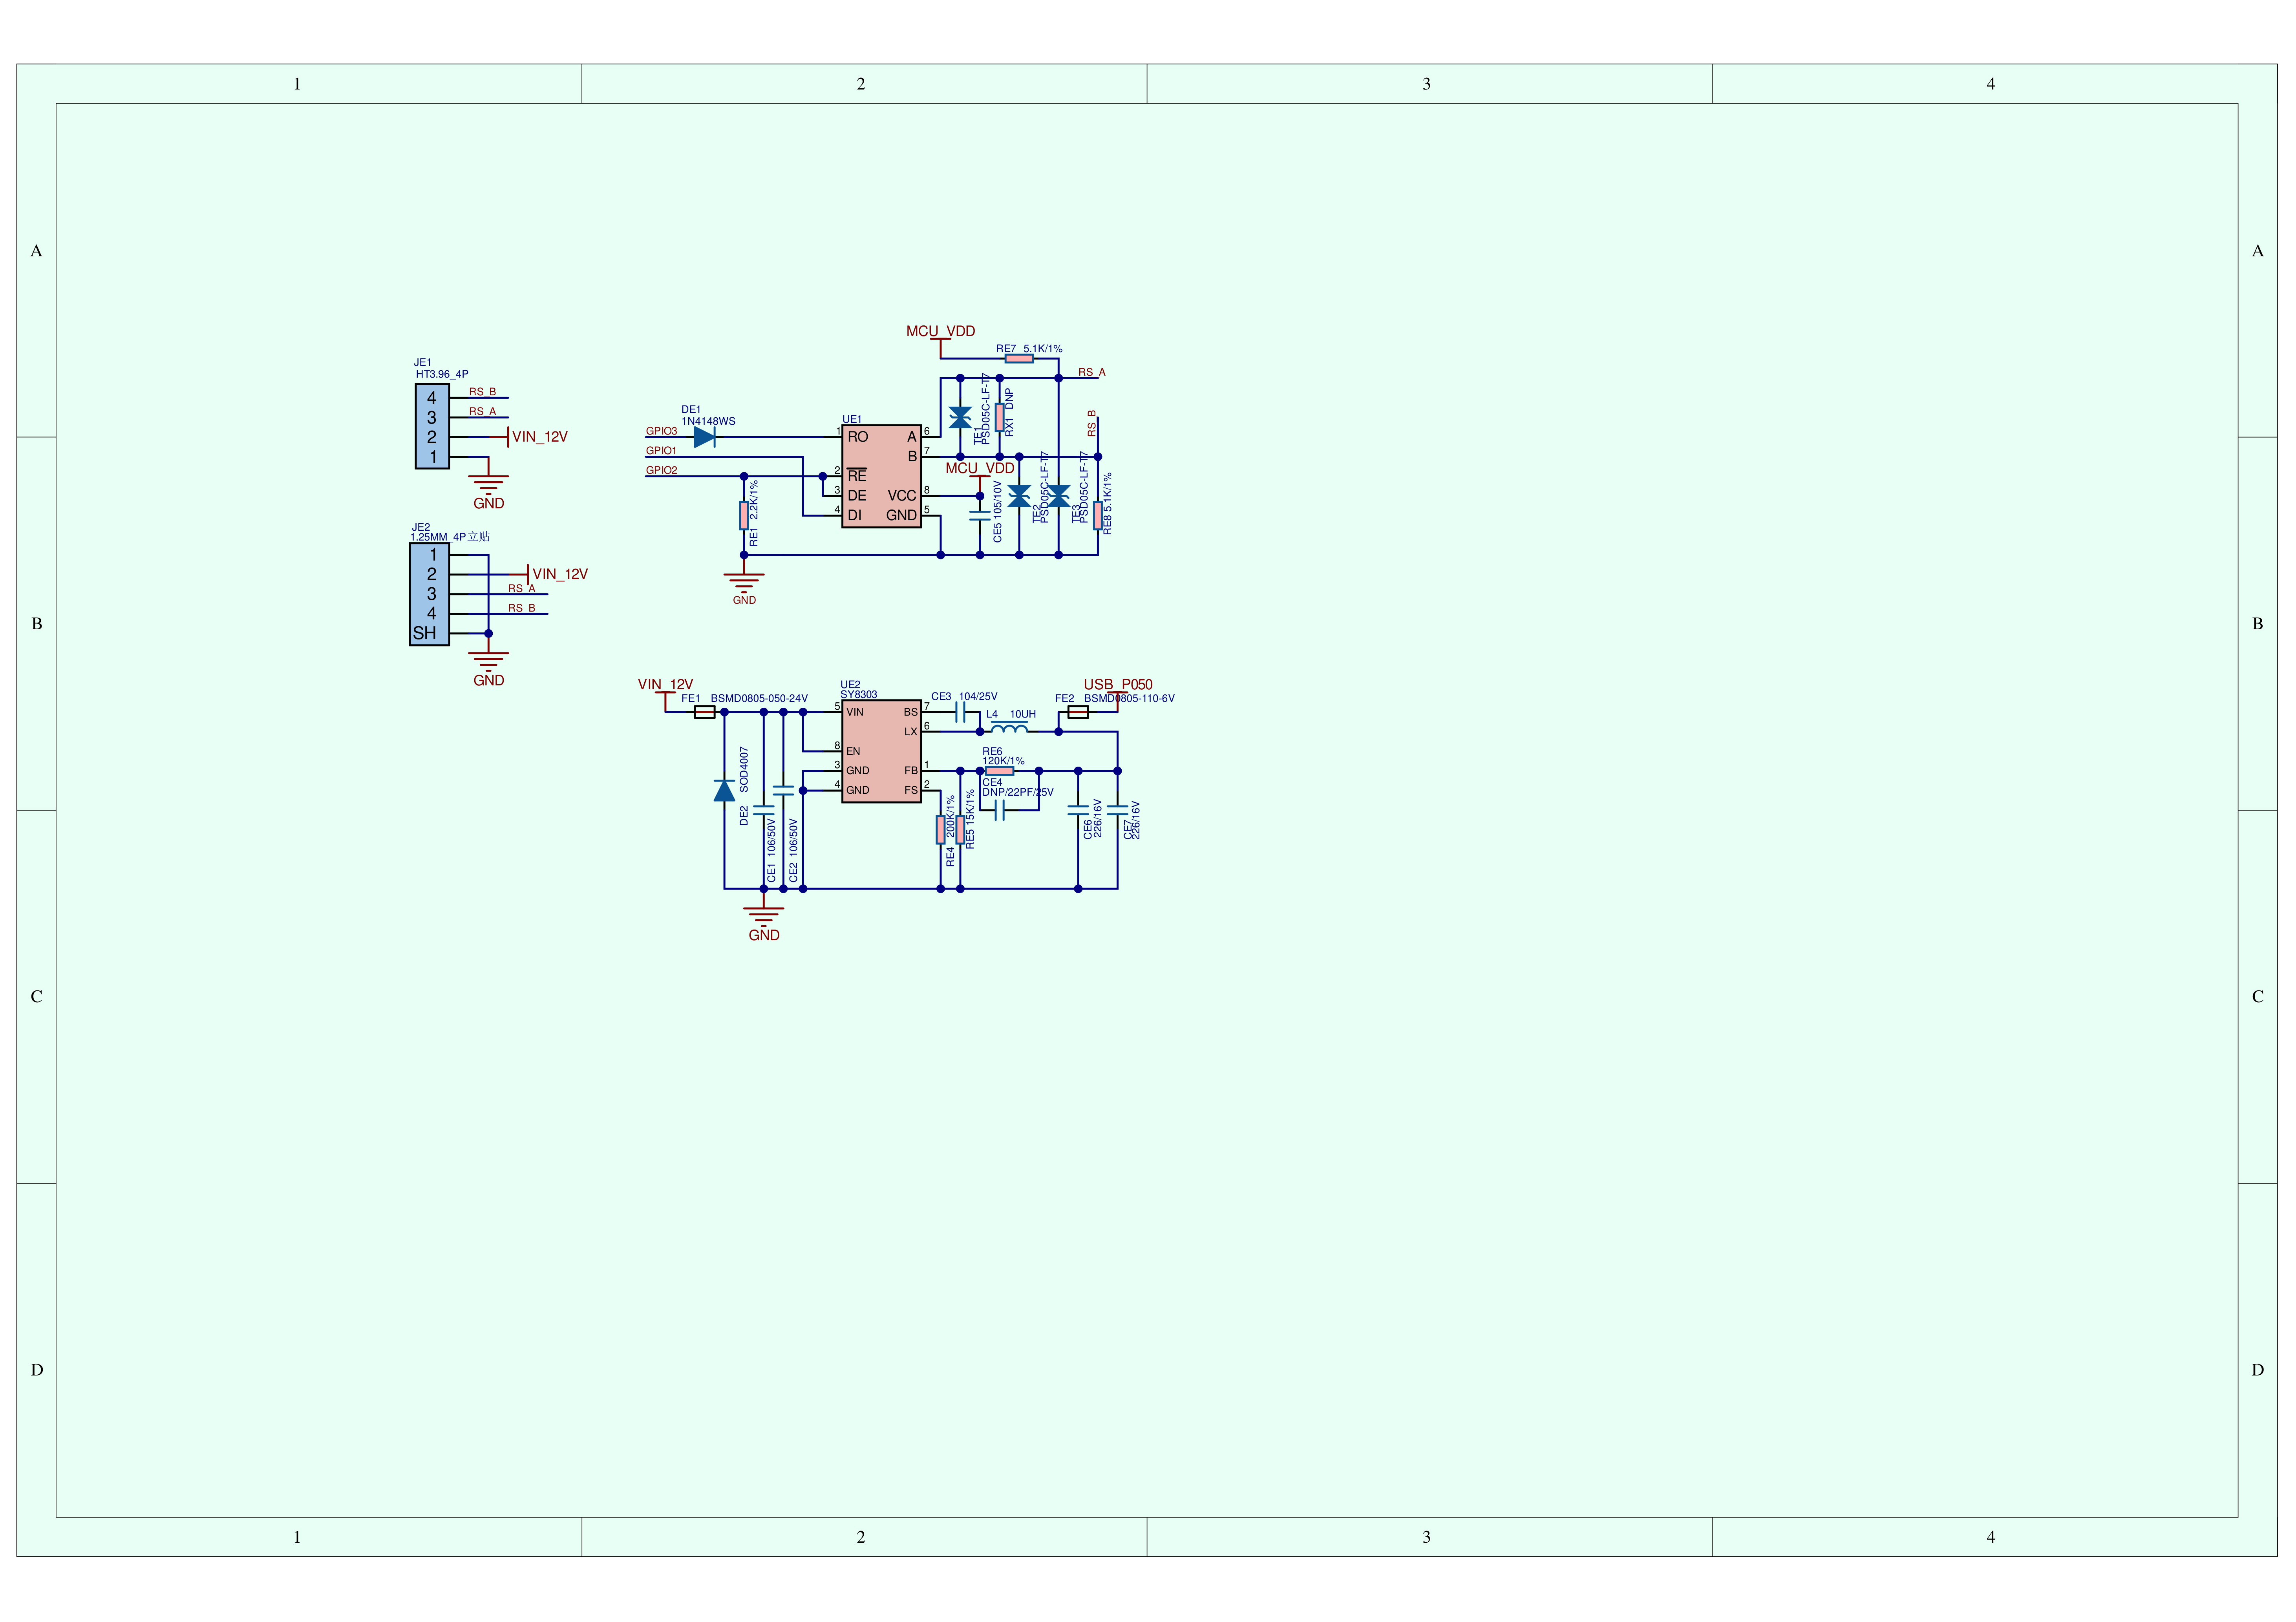
Task: Select the UE2 SY8303 regulator IC body
Action: tap(881, 751)
